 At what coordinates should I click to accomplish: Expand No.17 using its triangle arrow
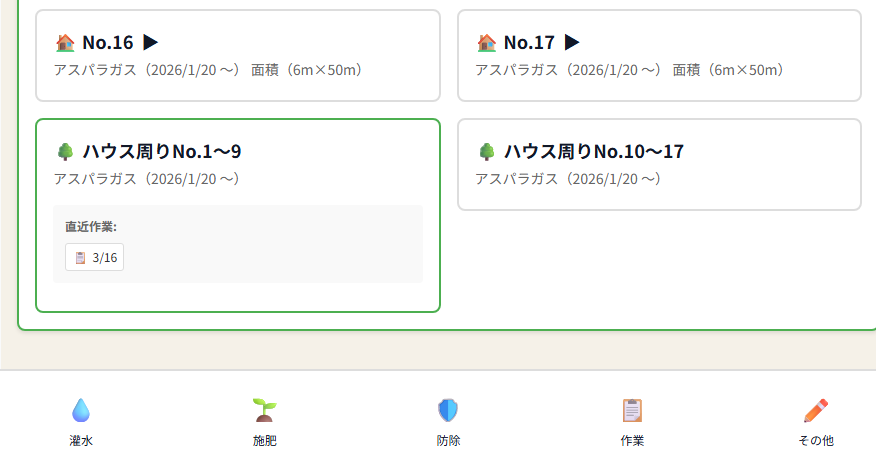tap(572, 43)
